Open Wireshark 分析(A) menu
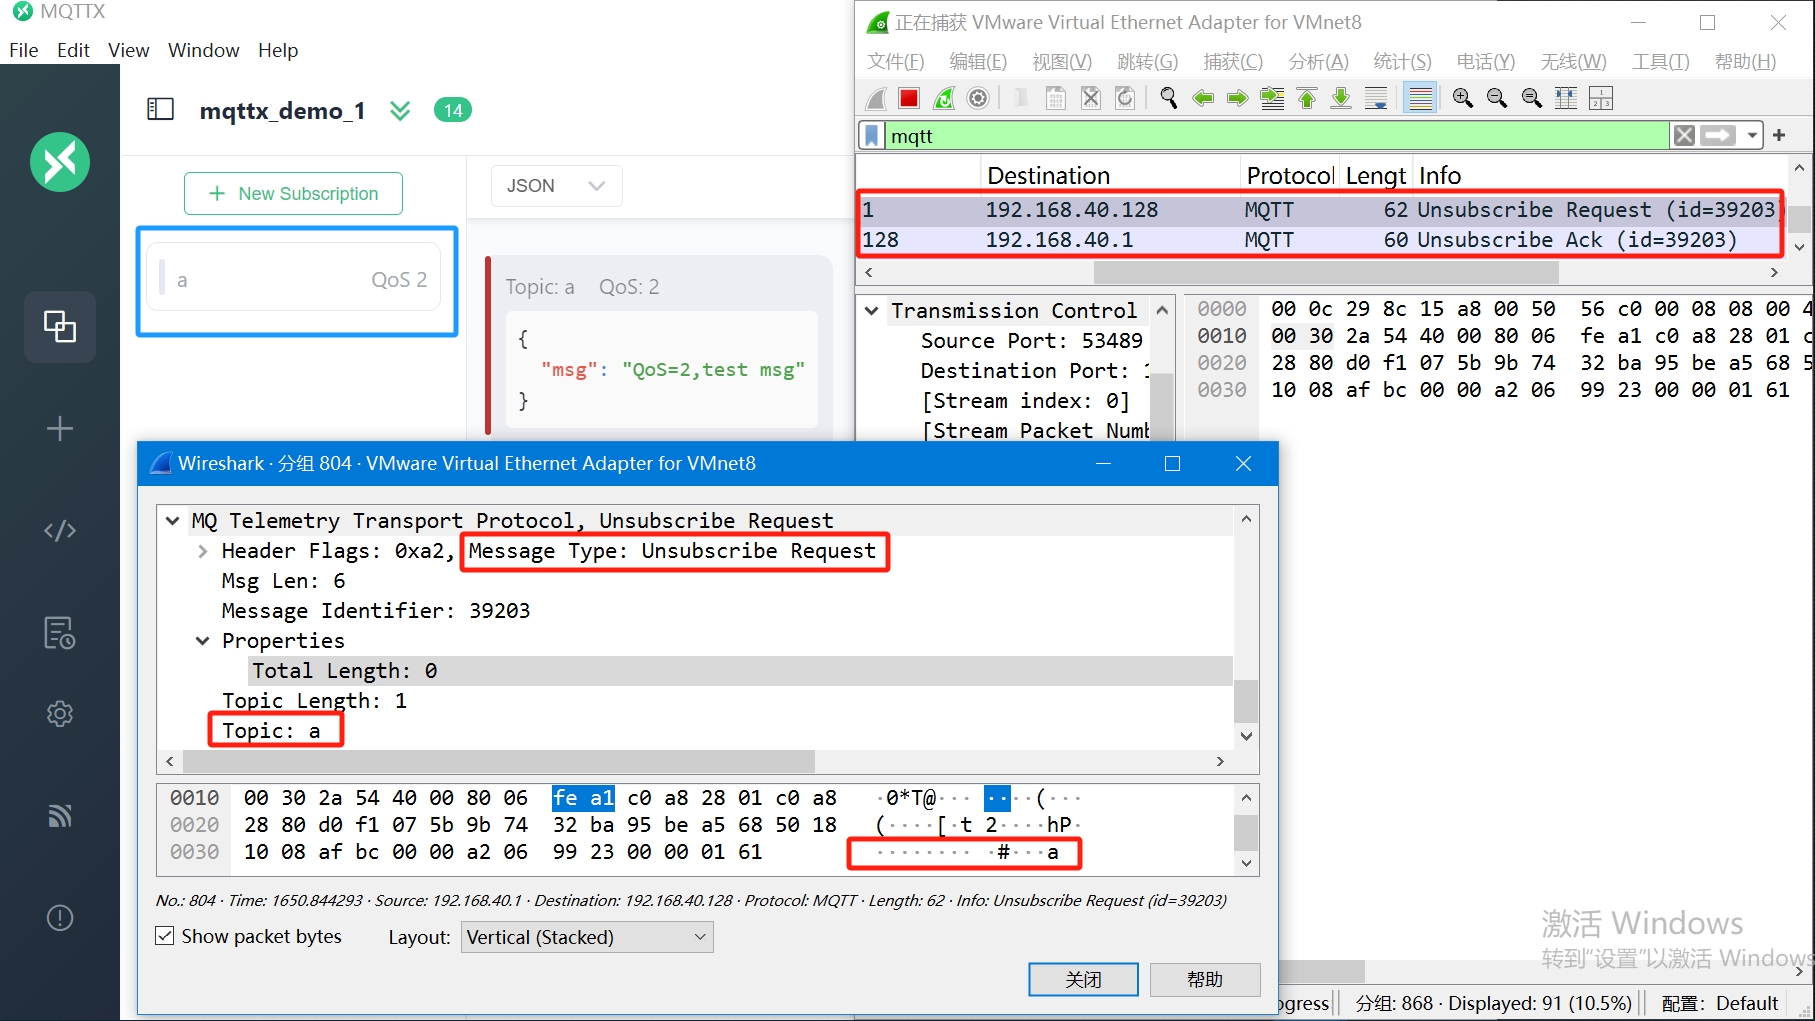1815x1021 pixels. pos(1318,62)
